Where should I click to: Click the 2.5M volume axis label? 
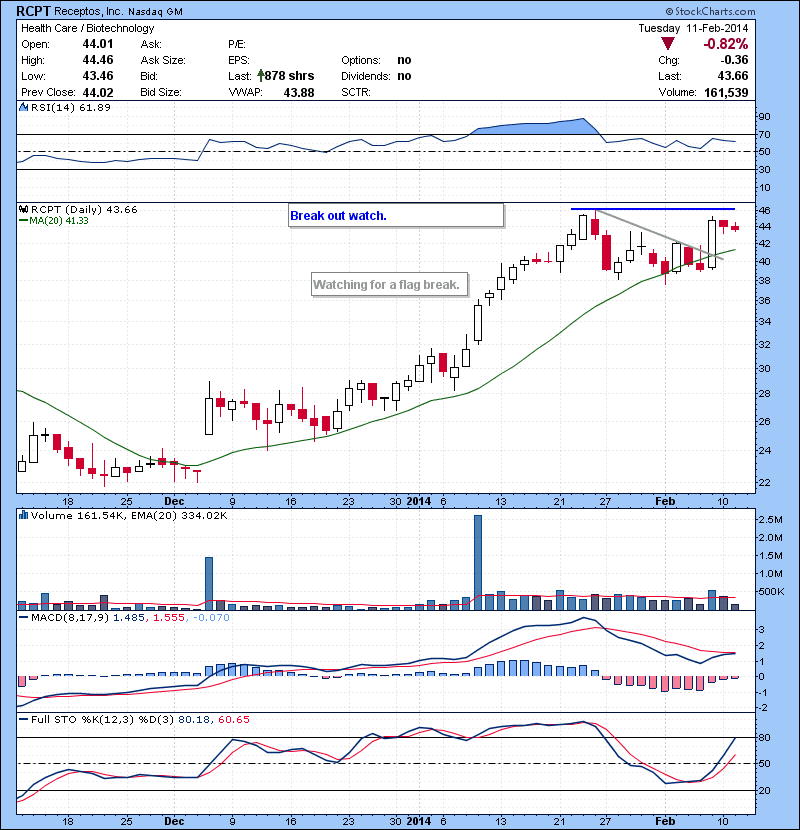tap(770, 520)
